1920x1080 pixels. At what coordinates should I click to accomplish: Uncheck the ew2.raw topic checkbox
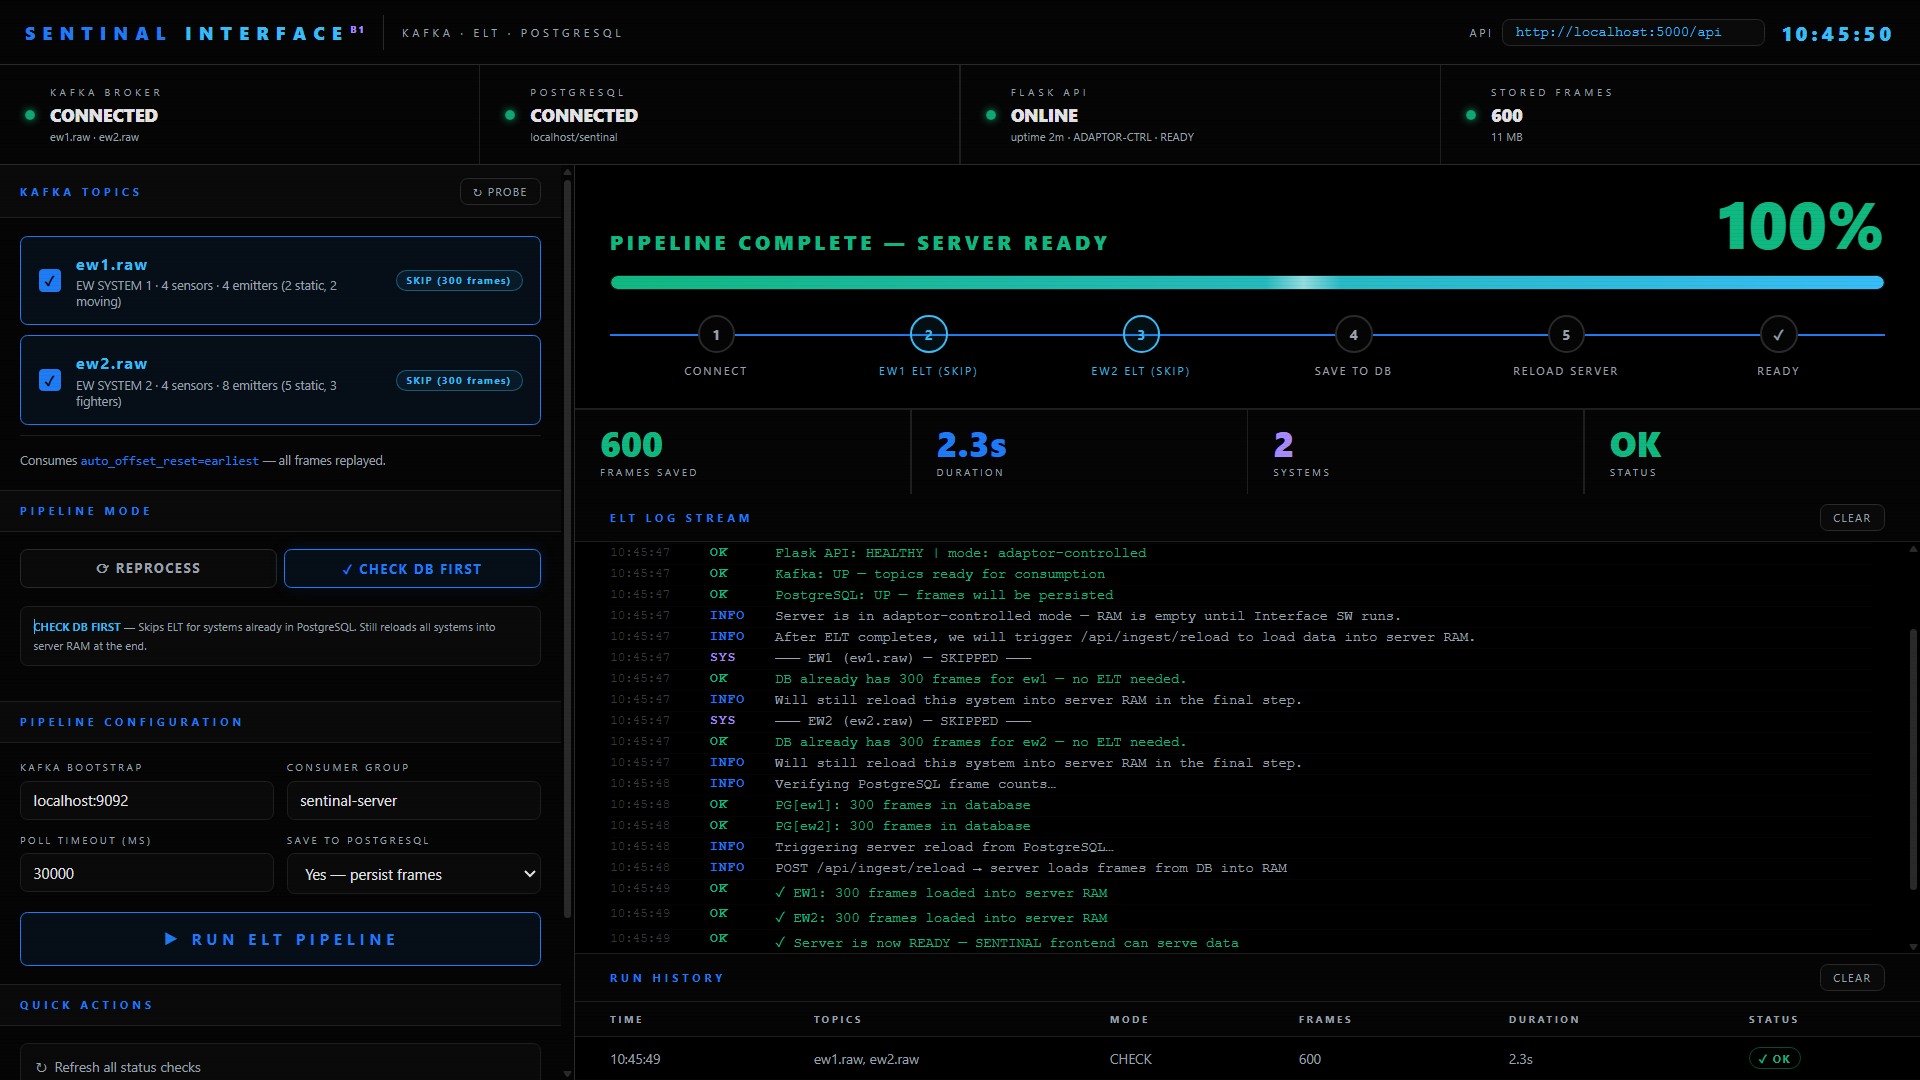click(x=50, y=380)
